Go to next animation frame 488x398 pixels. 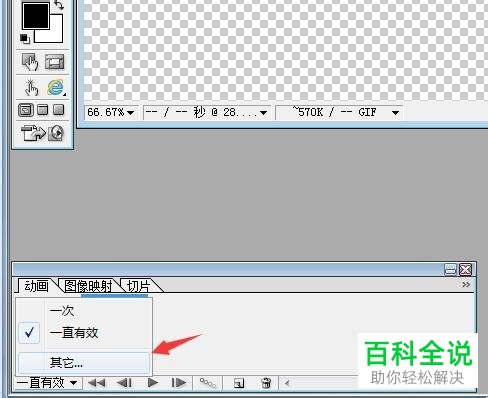coord(178,383)
